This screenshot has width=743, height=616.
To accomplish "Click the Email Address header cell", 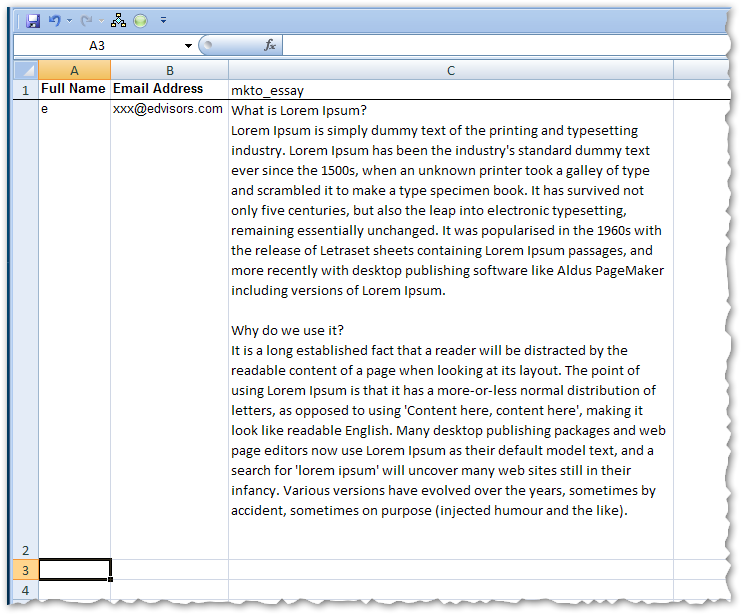I will click(170, 89).
